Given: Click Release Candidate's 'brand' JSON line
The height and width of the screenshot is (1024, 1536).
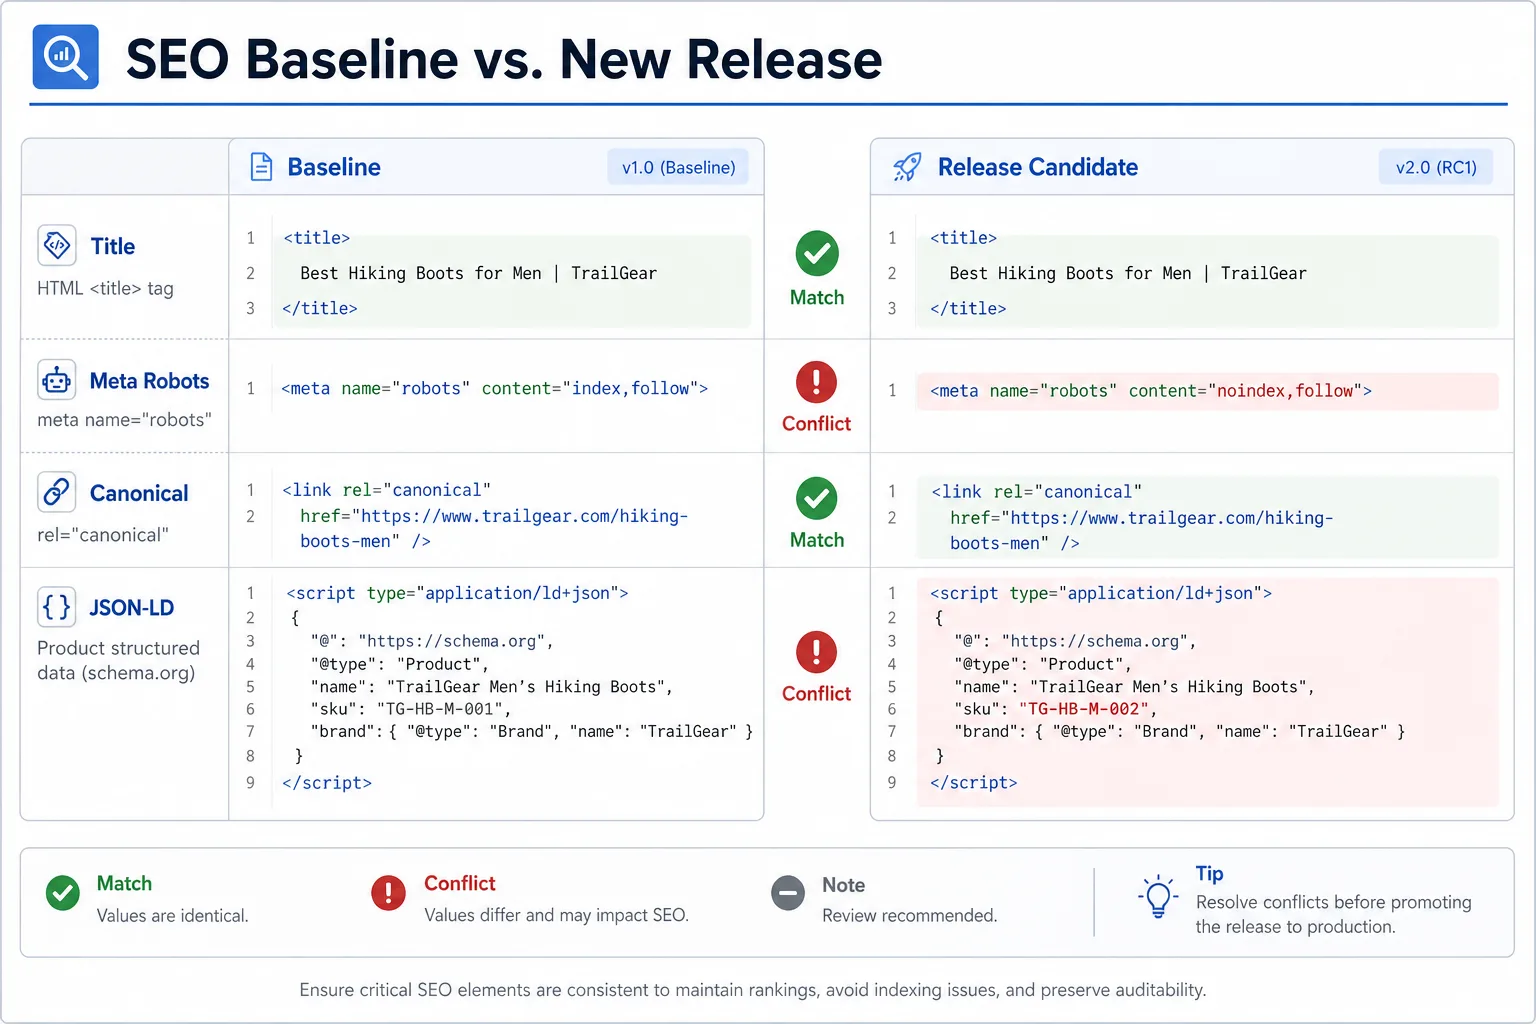Looking at the screenshot, I should 1180,732.
